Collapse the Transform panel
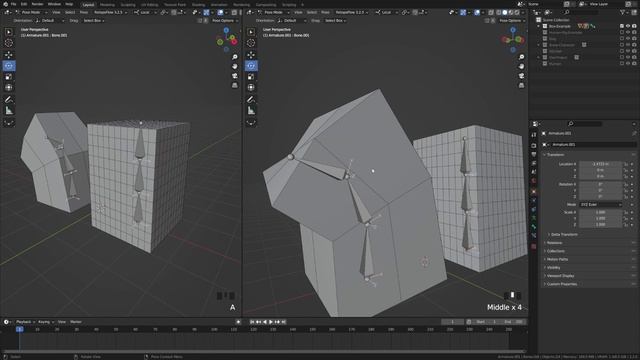Screen dimensions: 640x360 (555, 155)
